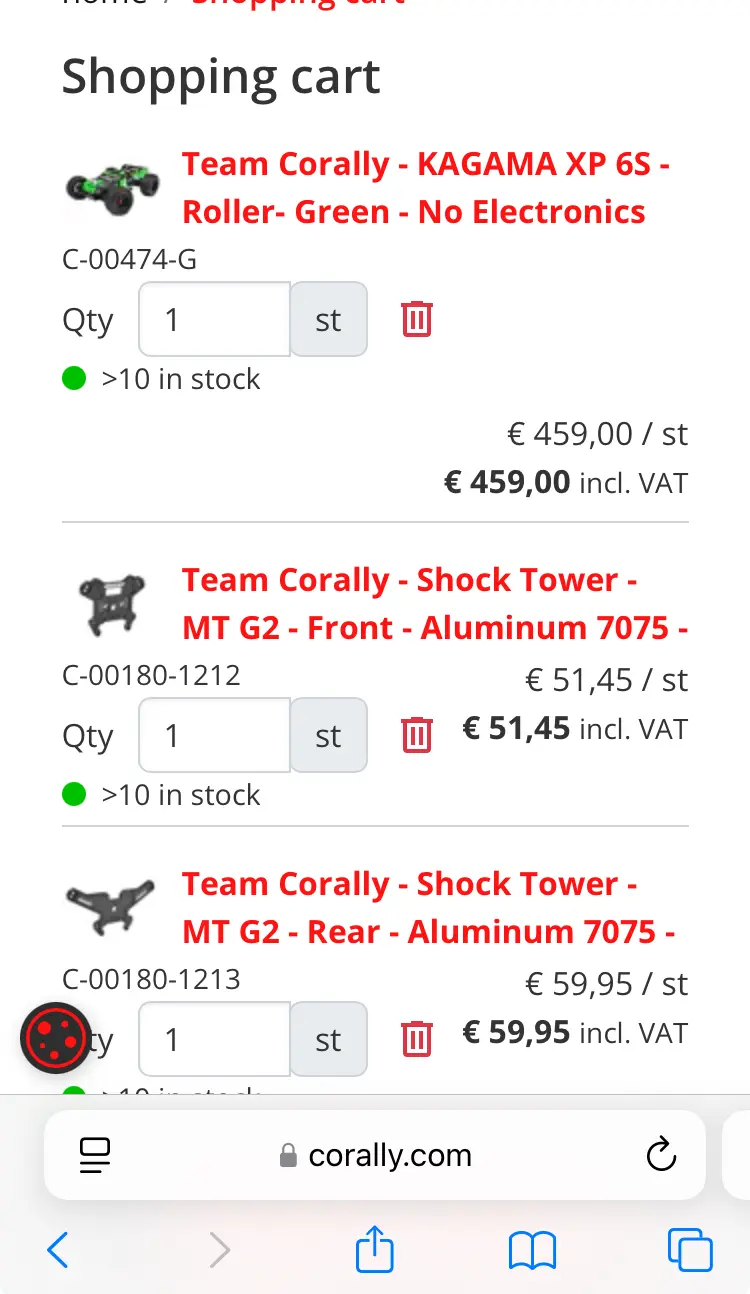Edit quantity for item C-00180-1212
Screen dimensions: 750x1294
click(215, 735)
